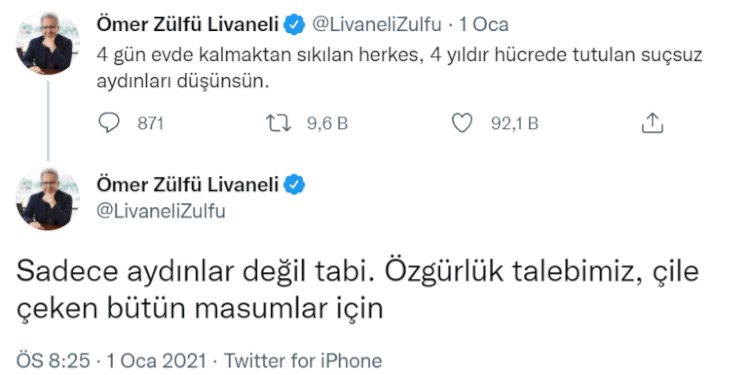Image resolution: width=750 pixels, height=375 pixels.
Task: Click the verified badge in the first tweet
Action: click(295, 25)
